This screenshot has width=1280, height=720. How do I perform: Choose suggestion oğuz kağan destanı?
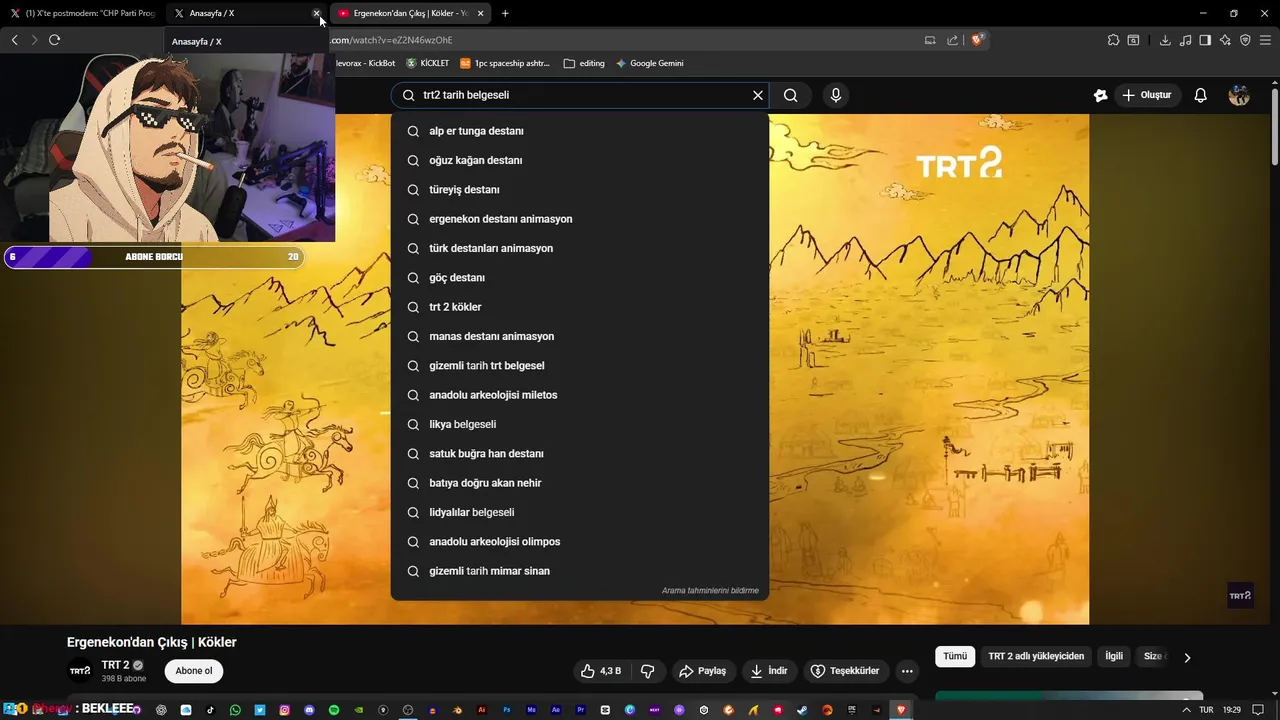coord(580,160)
